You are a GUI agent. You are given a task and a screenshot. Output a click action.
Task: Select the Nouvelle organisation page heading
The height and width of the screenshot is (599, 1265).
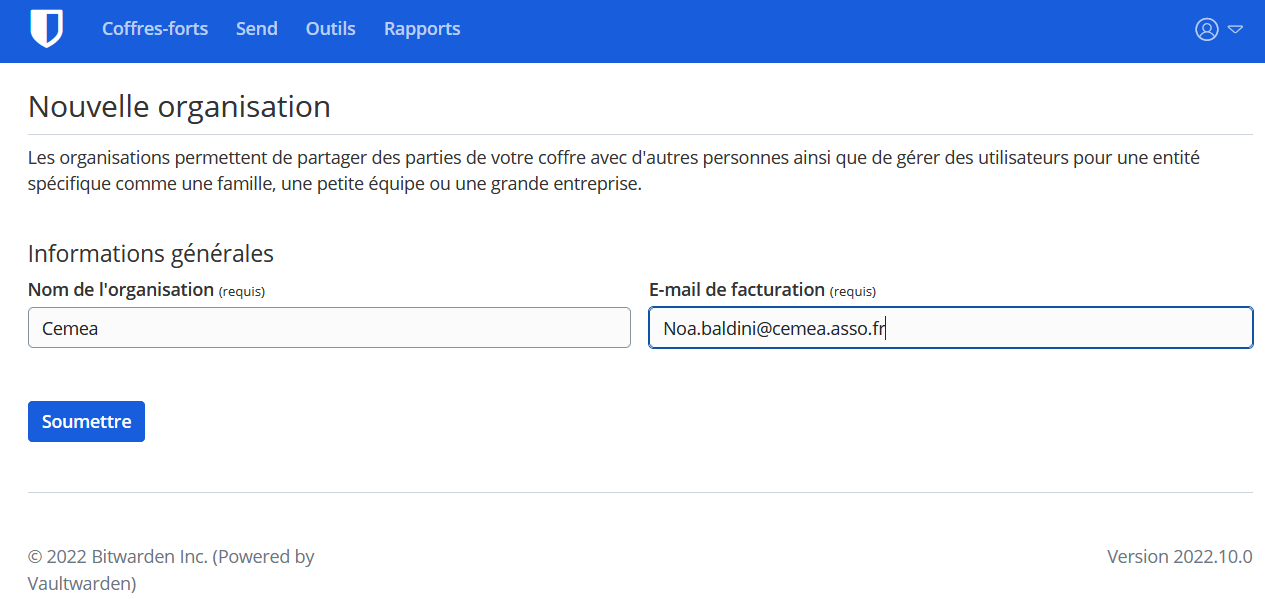179,106
